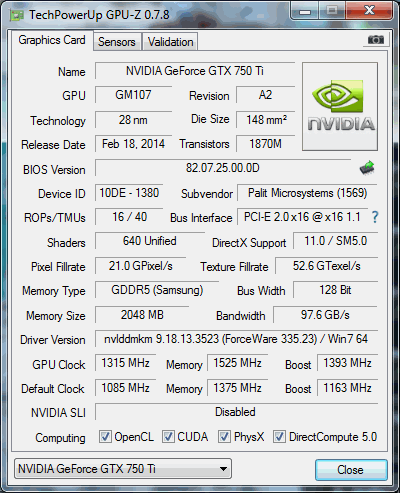The height and width of the screenshot is (493, 400).
Task: Toggle the PhysX checkbox
Action: (x=224, y=437)
